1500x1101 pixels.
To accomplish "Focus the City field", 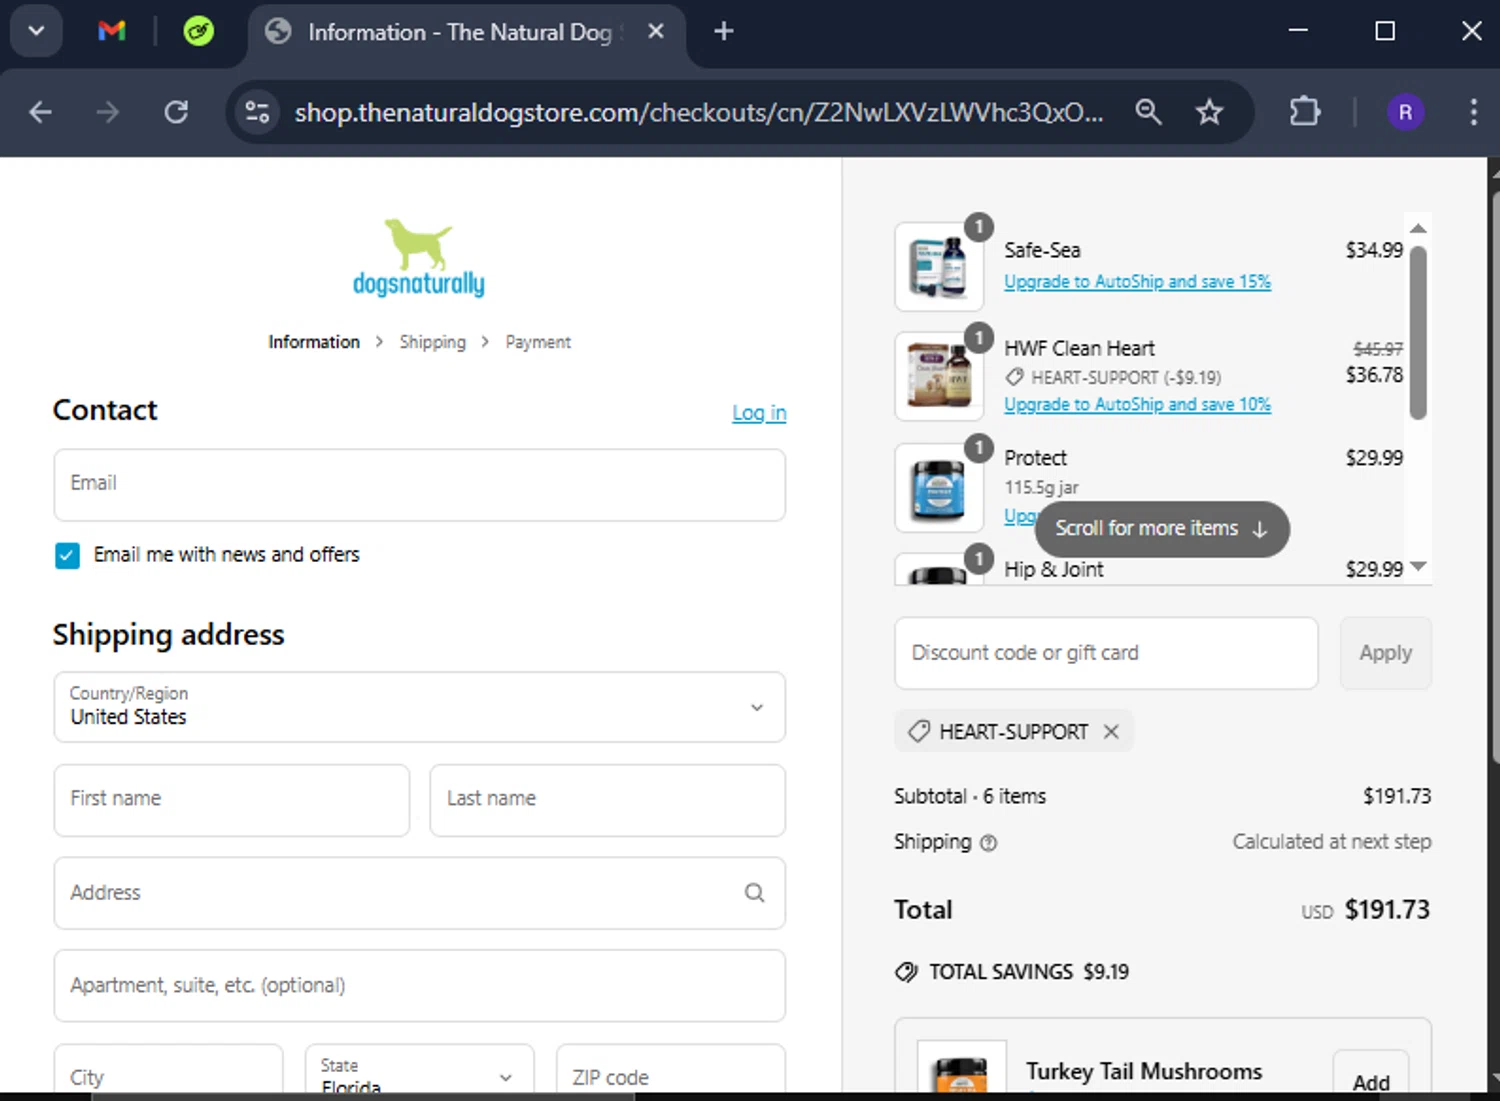I will click(x=168, y=1070).
